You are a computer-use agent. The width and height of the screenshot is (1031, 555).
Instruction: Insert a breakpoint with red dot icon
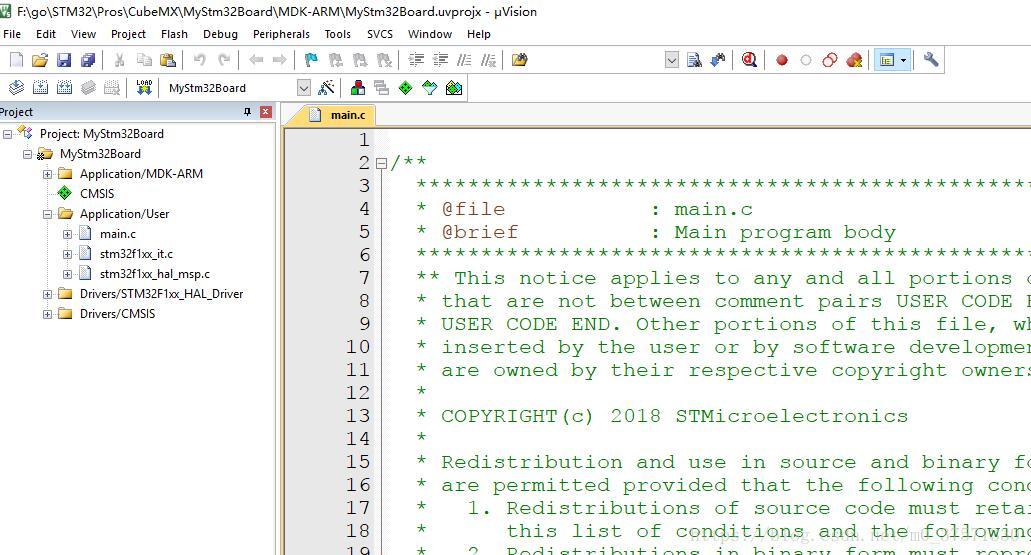point(782,60)
